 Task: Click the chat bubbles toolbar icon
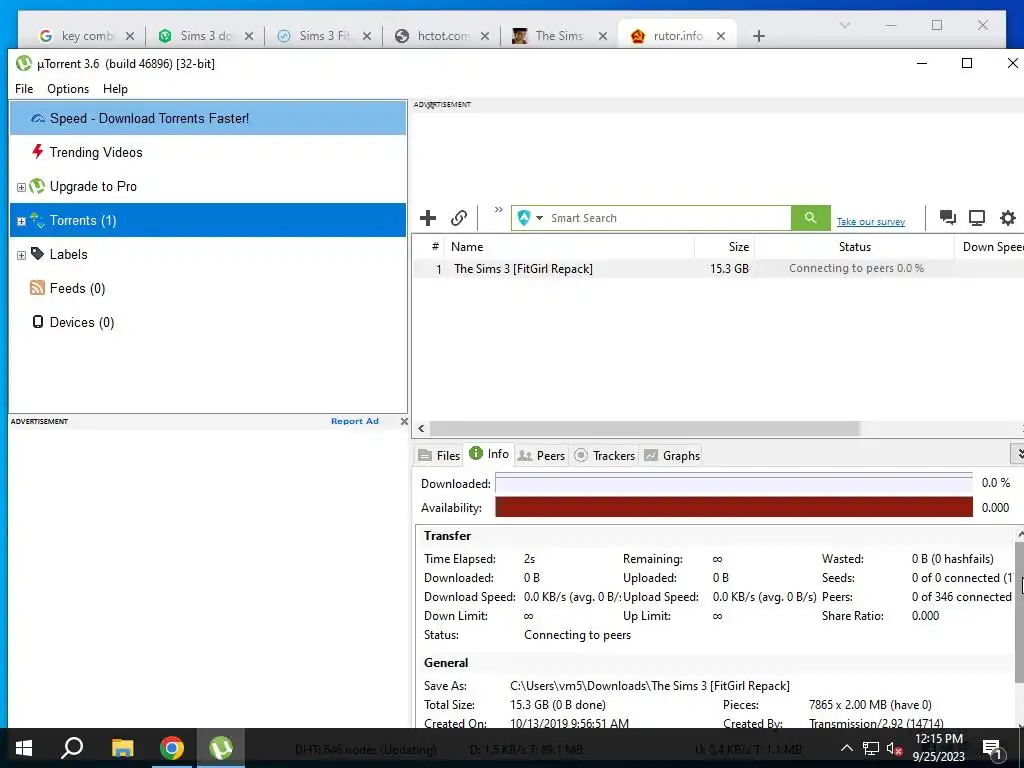coord(948,217)
